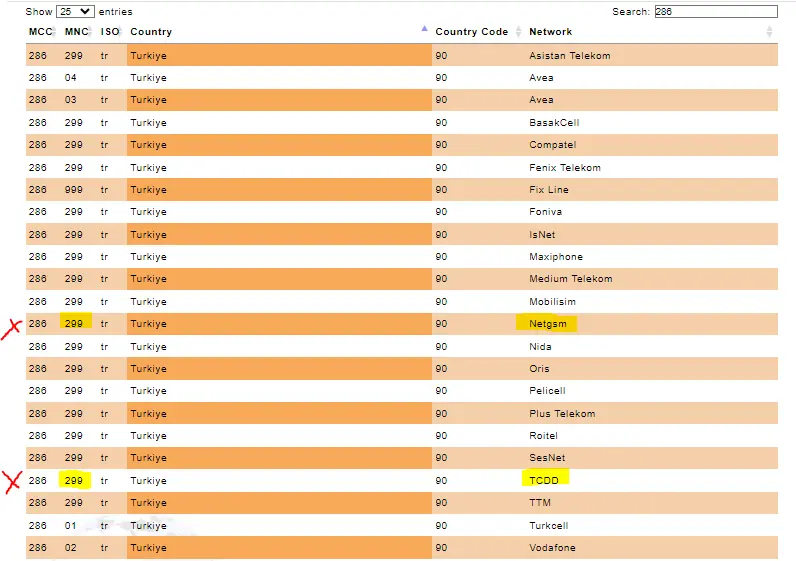Viewport: 796px width, 561px height.
Task: Select the Turkcell network cell
Action: click(548, 525)
